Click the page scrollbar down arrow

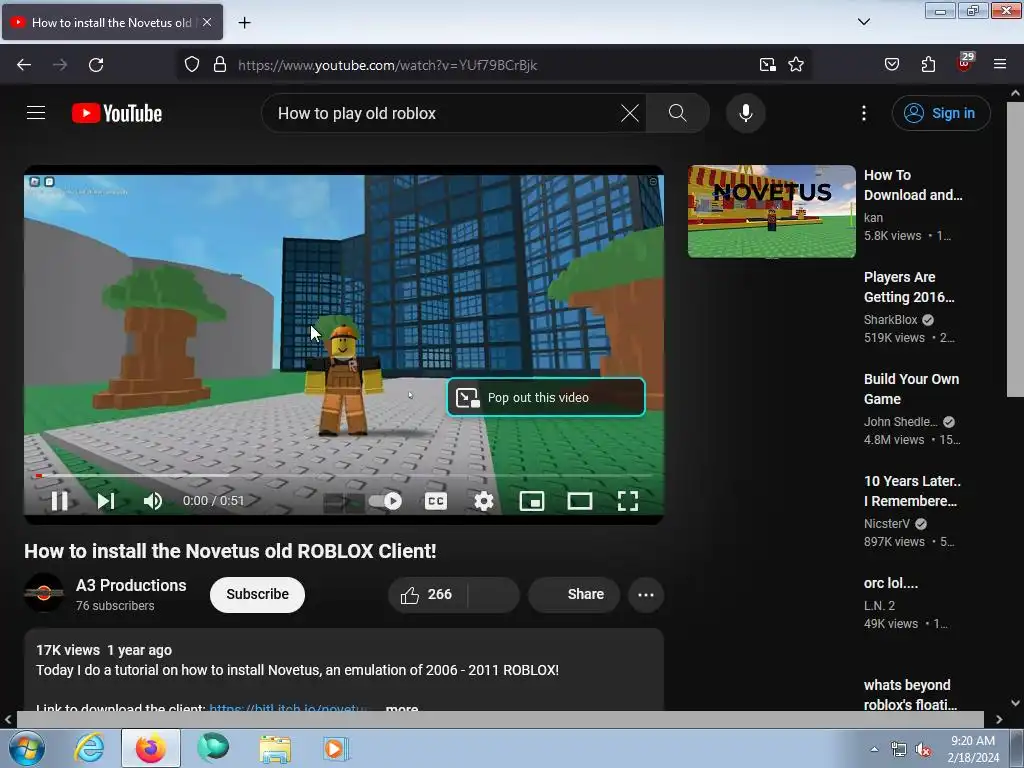coord(1015,703)
